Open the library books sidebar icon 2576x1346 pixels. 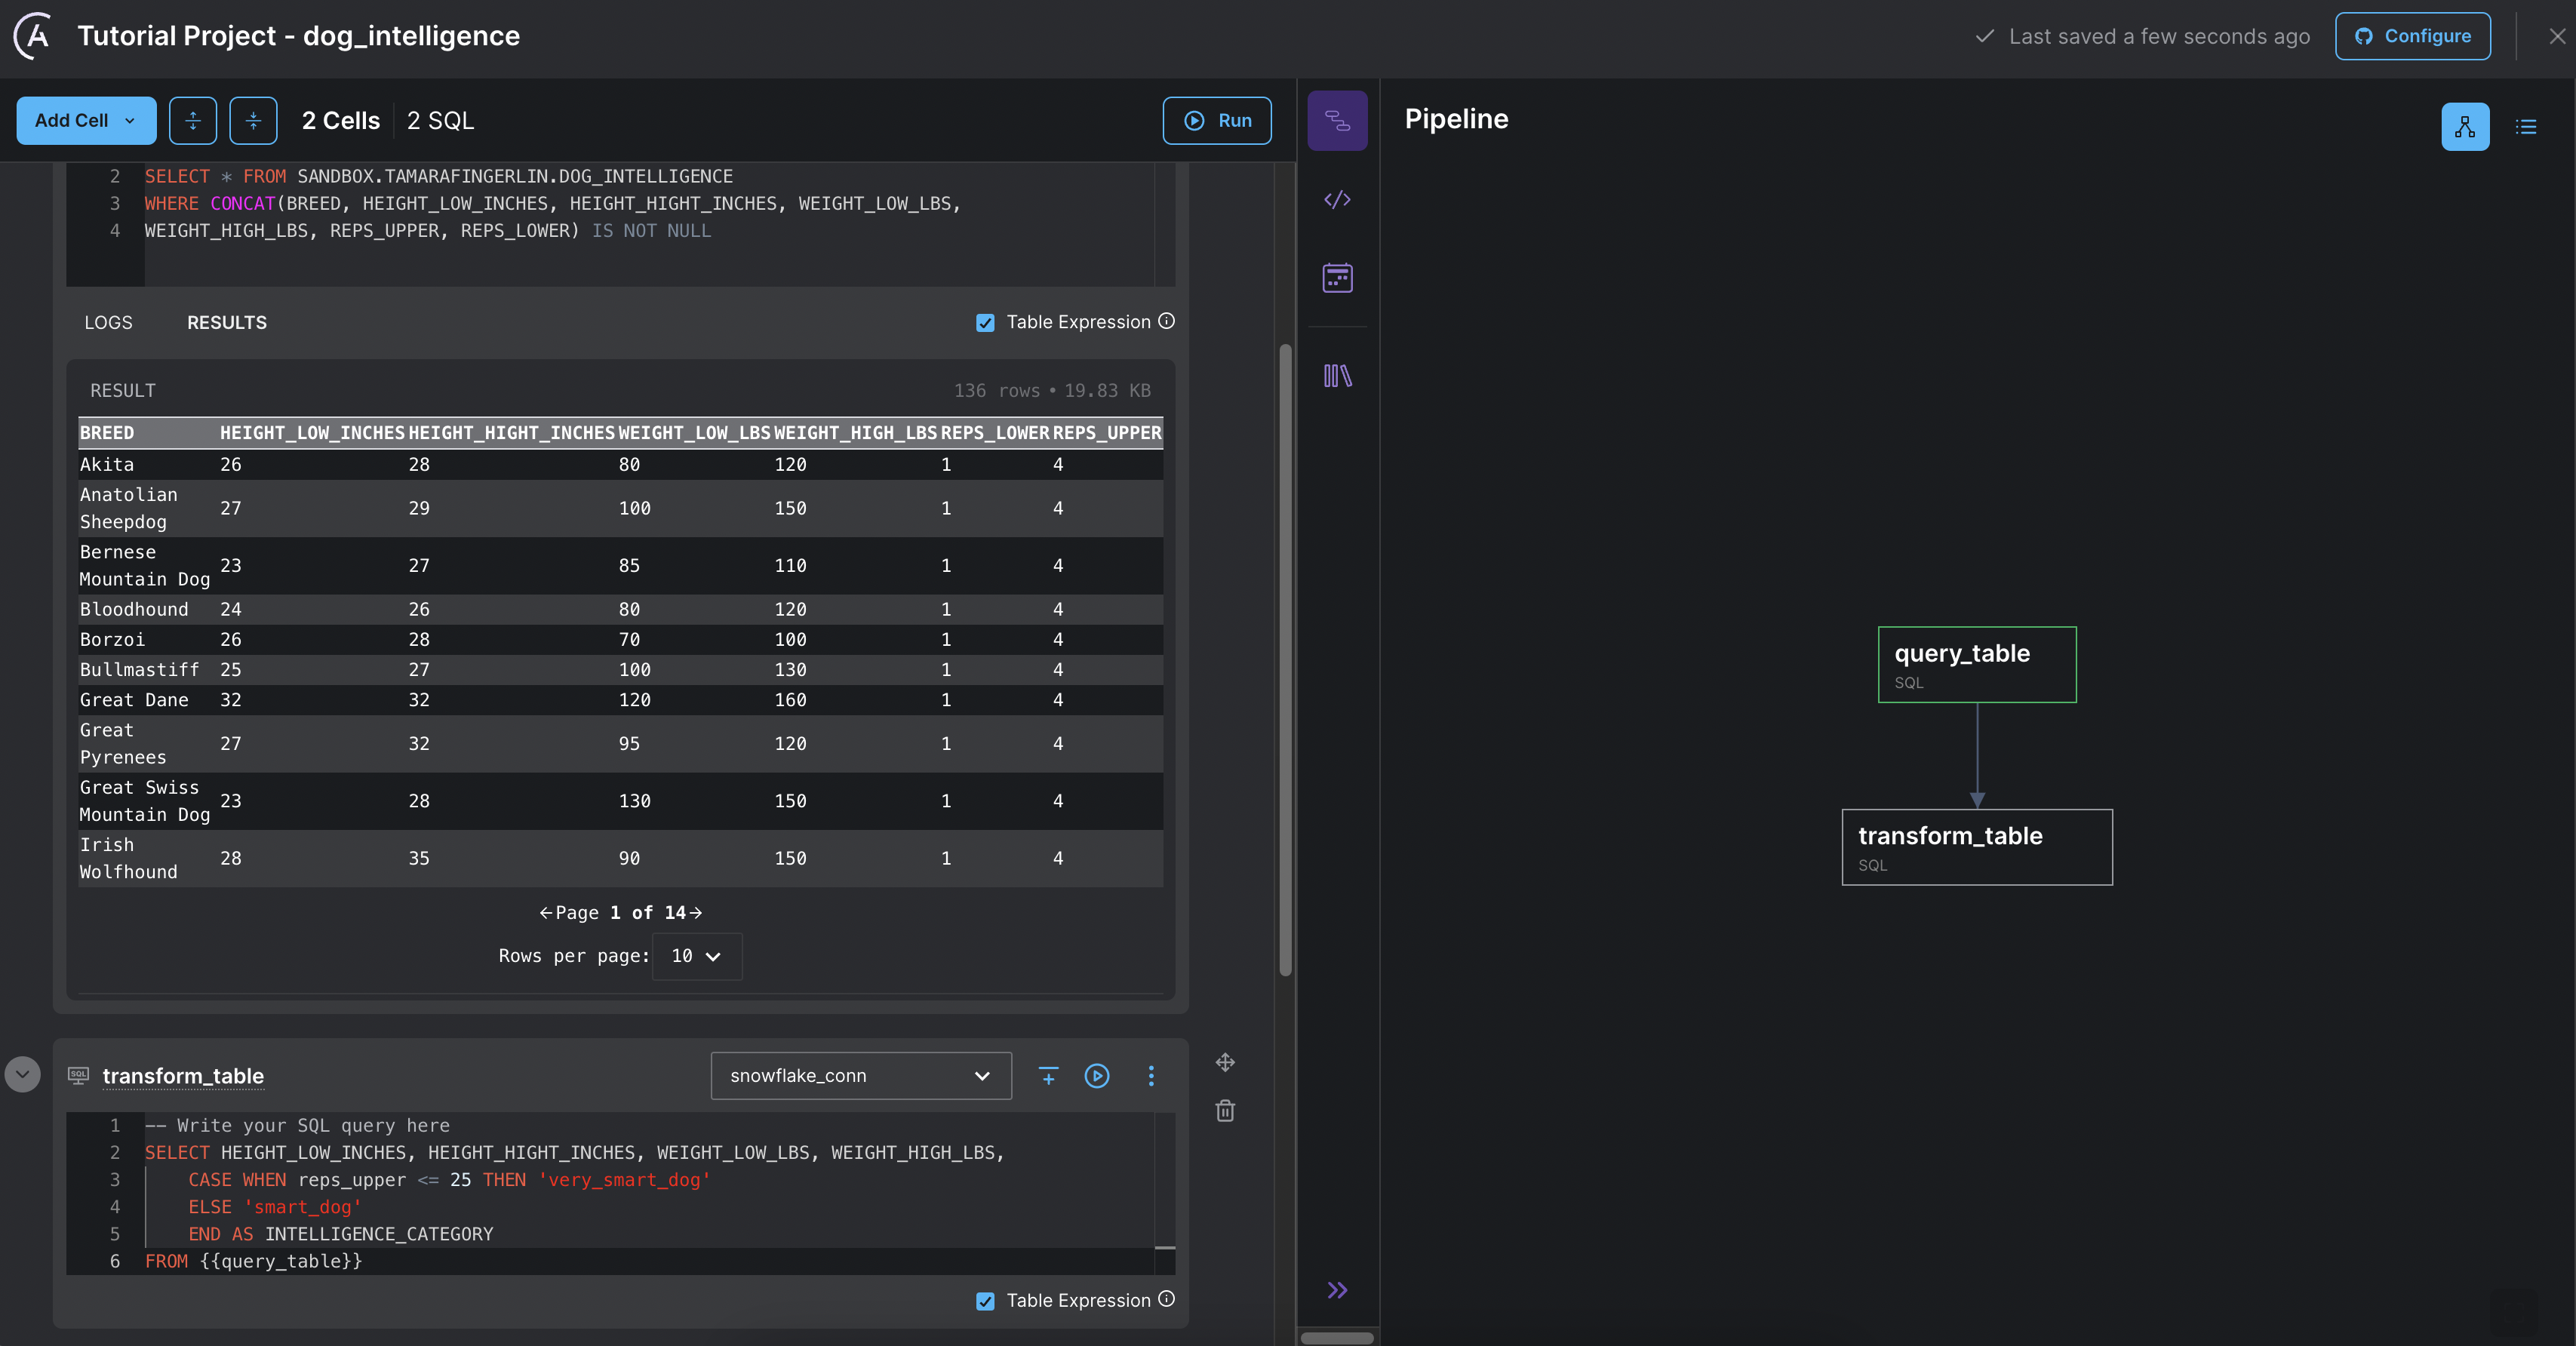1337,376
